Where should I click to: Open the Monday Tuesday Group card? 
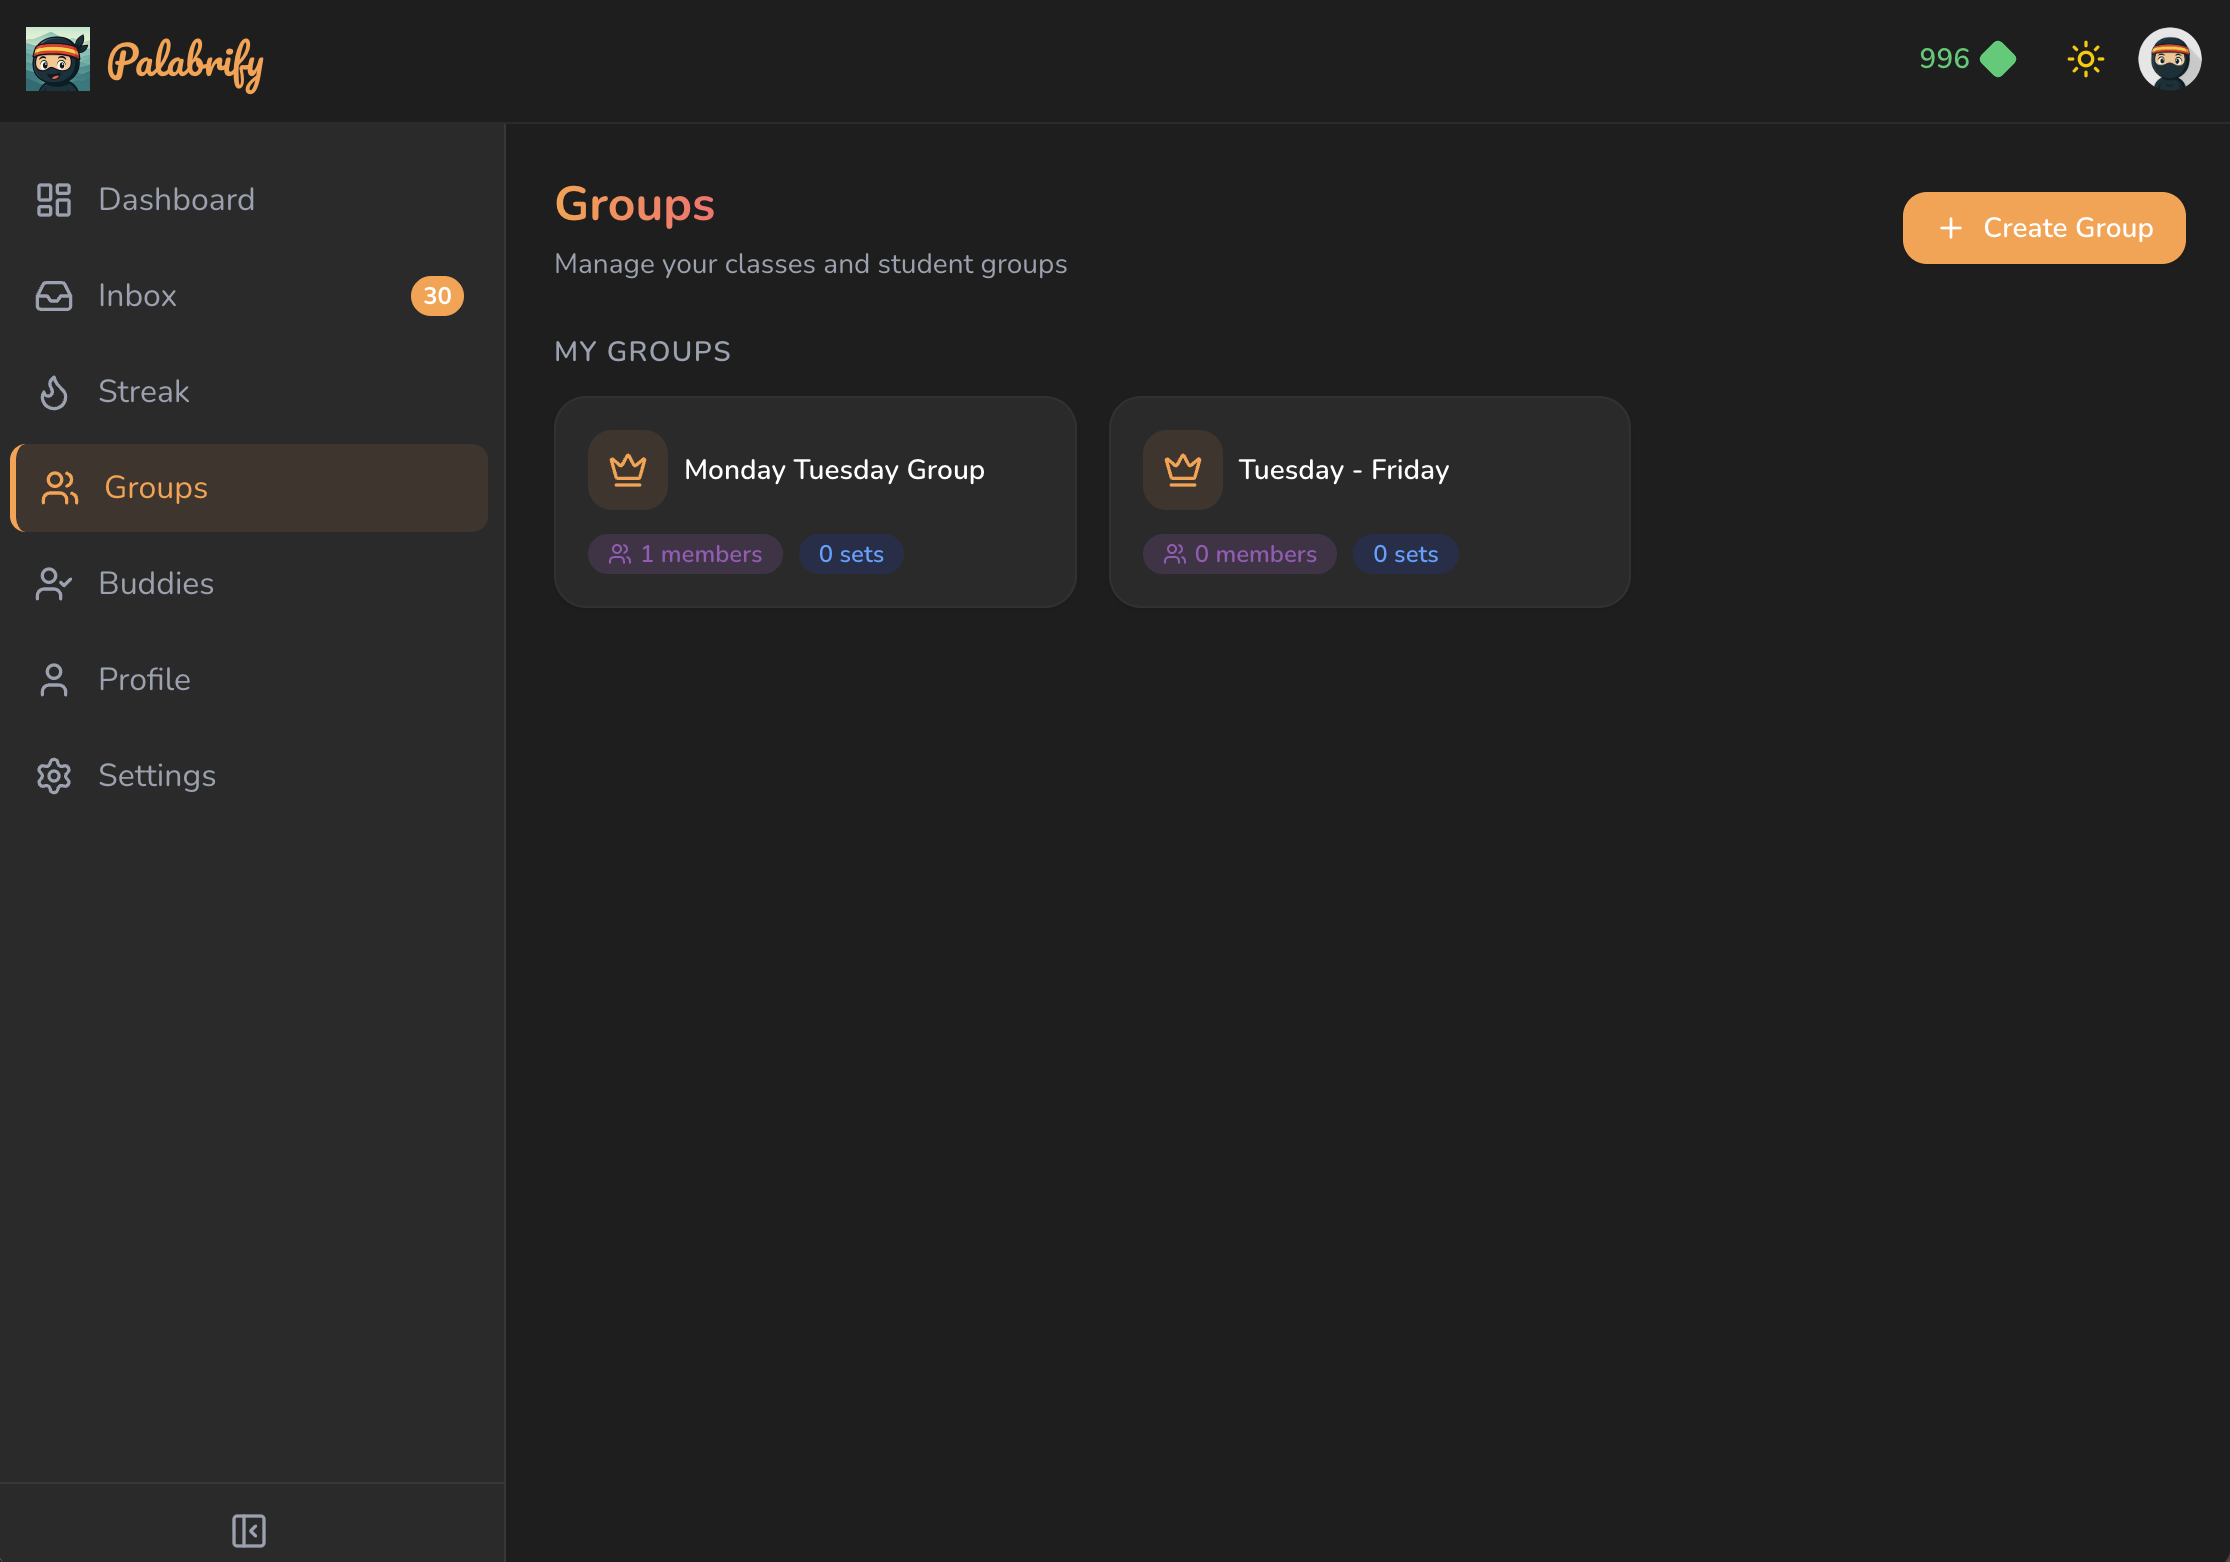click(815, 502)
